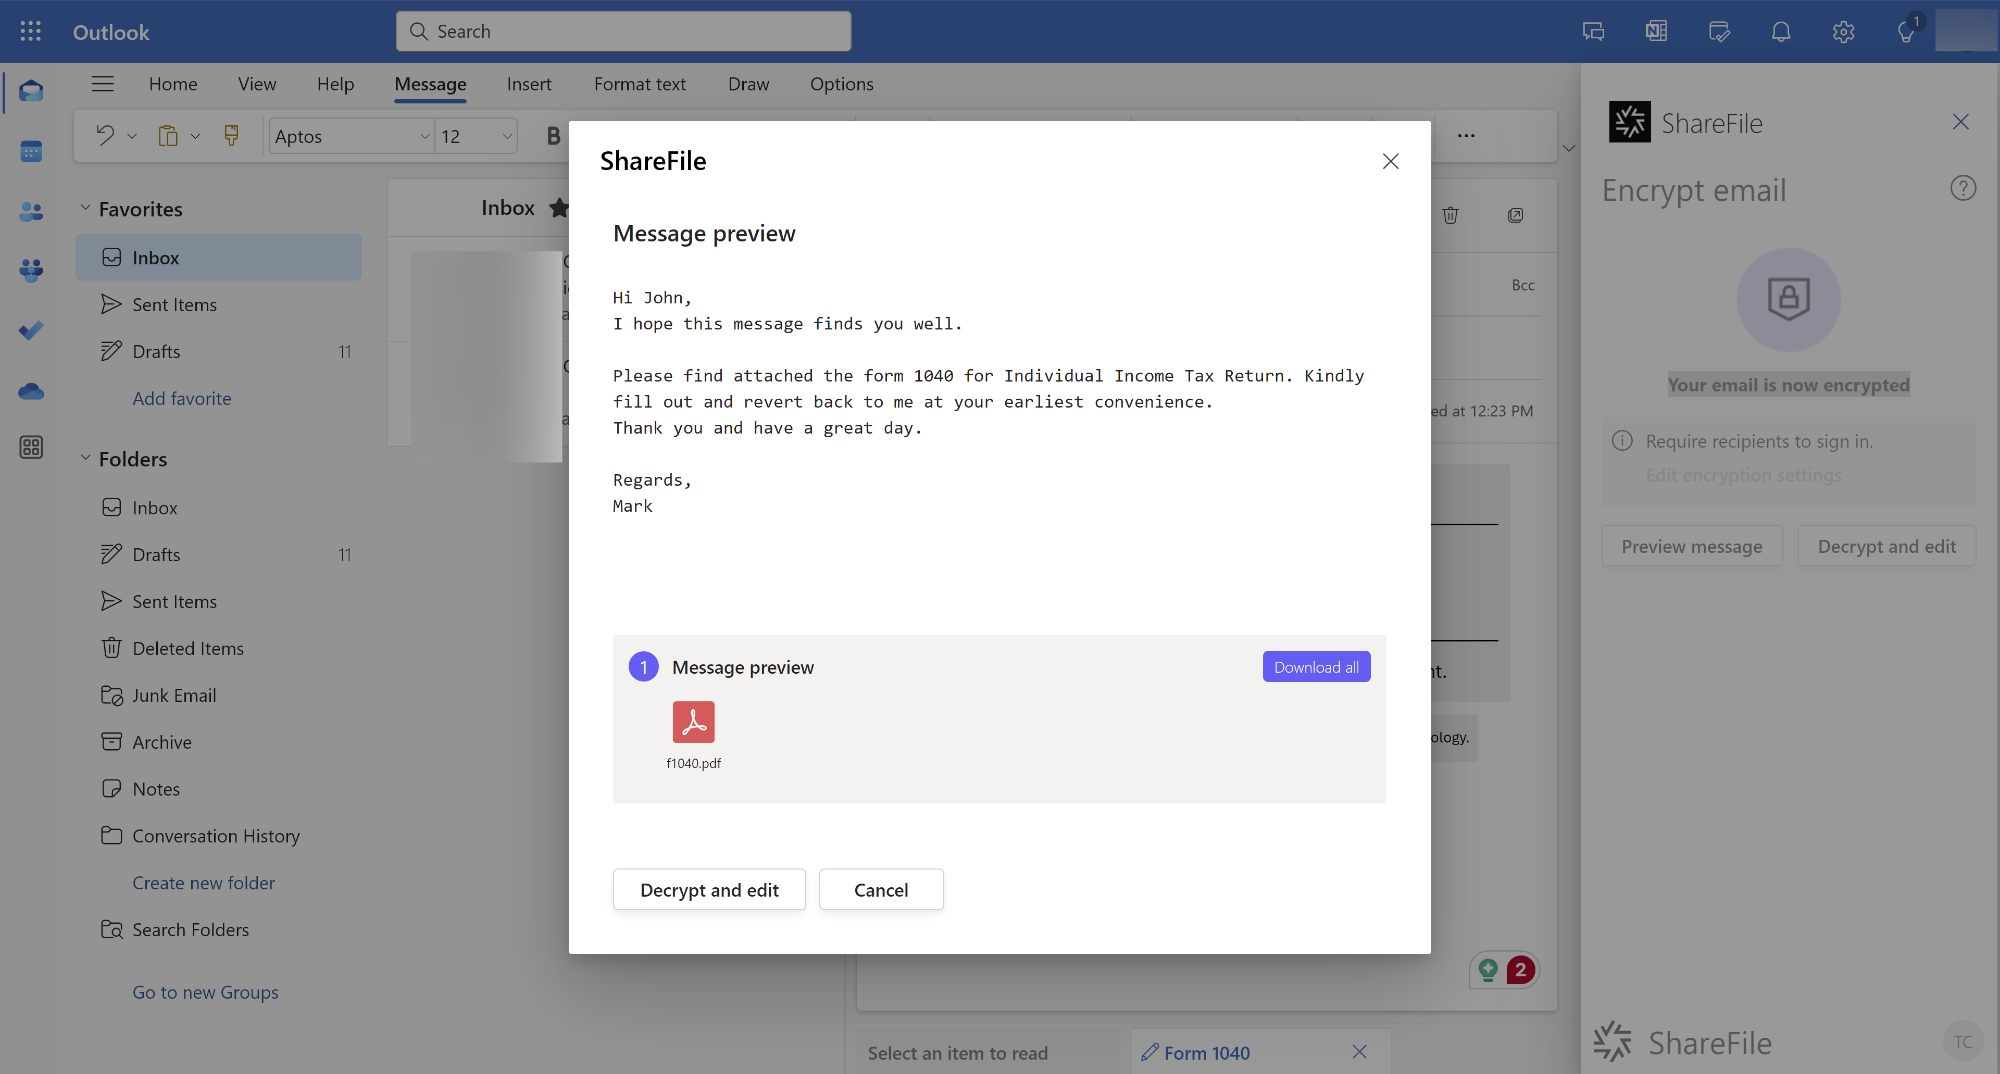Open the Options tab

tap(842, 84)
